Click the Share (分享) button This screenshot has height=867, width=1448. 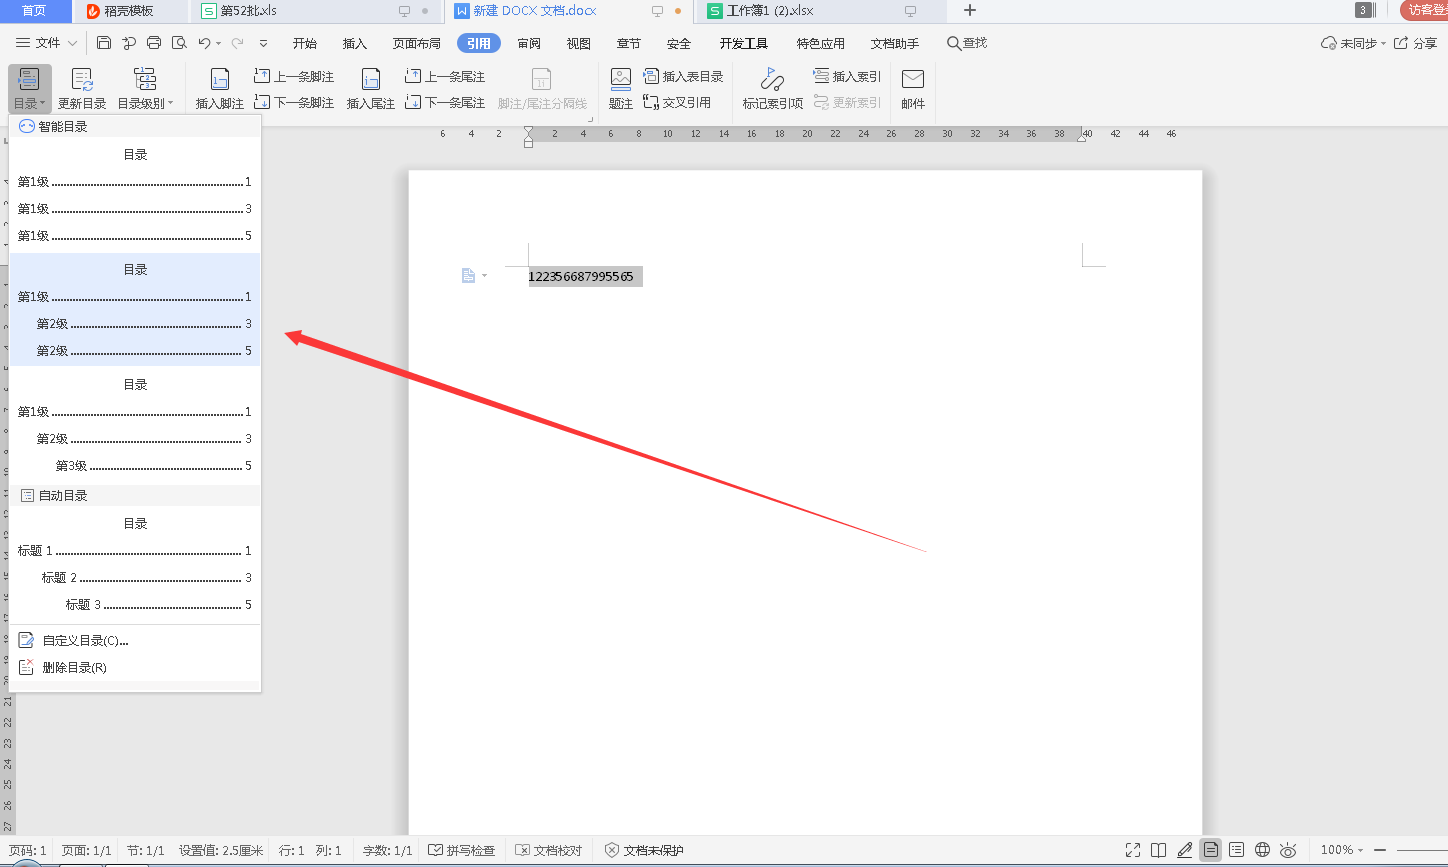1416,43
